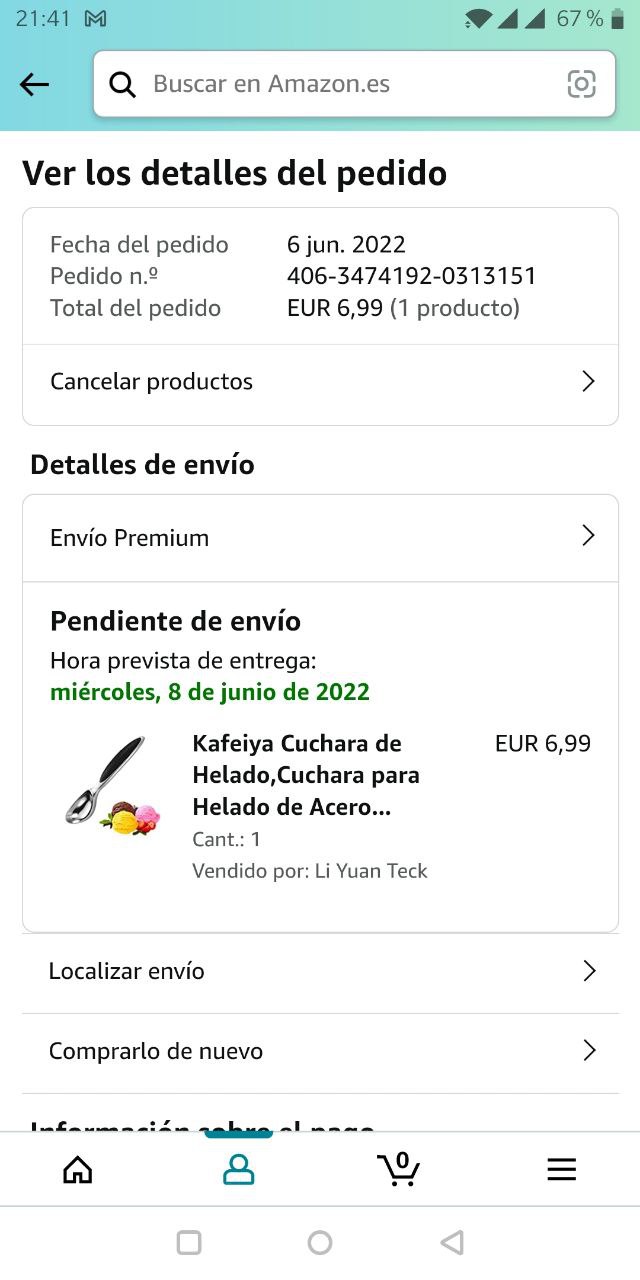The width and height of the screenshot is (640, 1280).
Task: Tap the search magnifier icon
Action: click(x=122, y=85)
